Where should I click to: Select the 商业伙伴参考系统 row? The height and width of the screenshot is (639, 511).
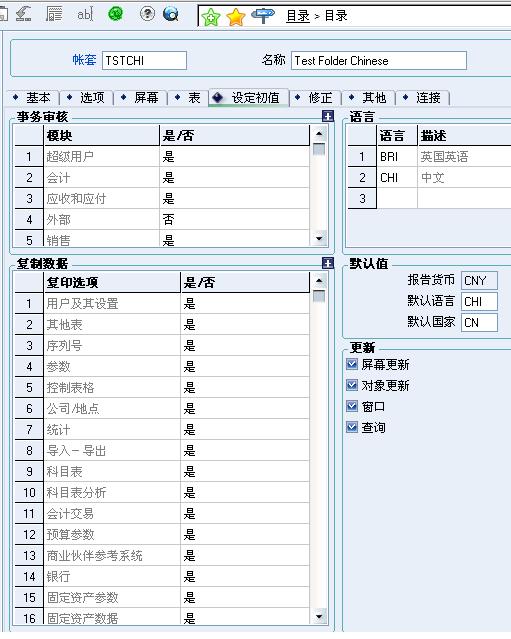112,556
